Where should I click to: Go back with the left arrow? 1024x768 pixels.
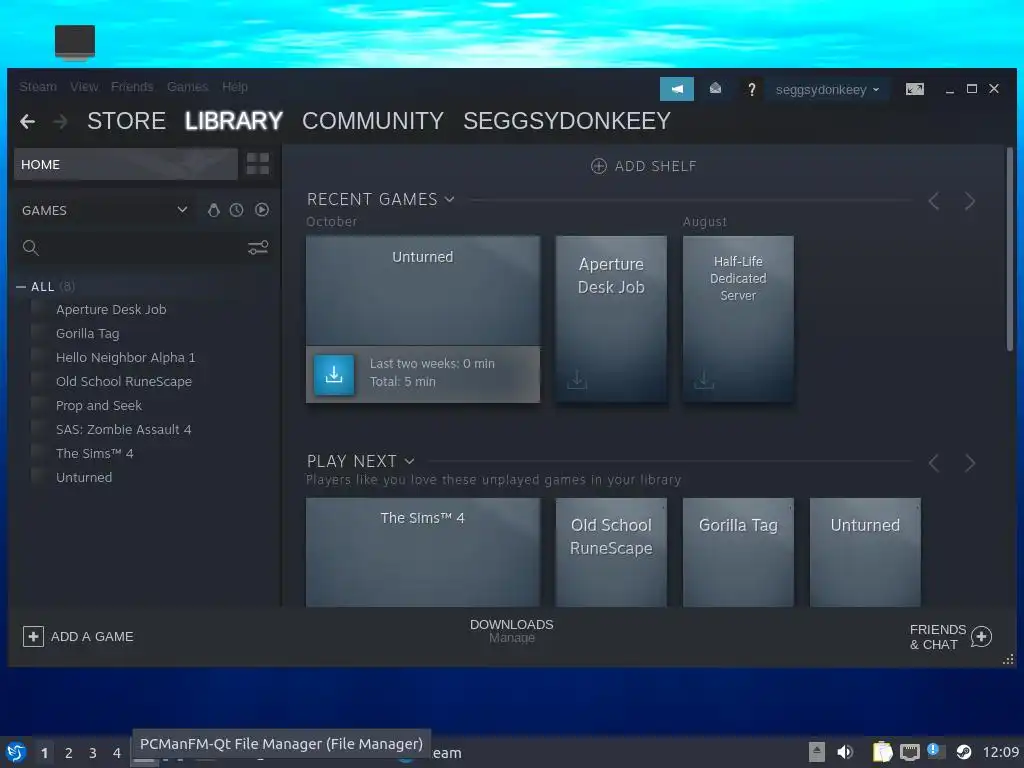tap(27, 121)
